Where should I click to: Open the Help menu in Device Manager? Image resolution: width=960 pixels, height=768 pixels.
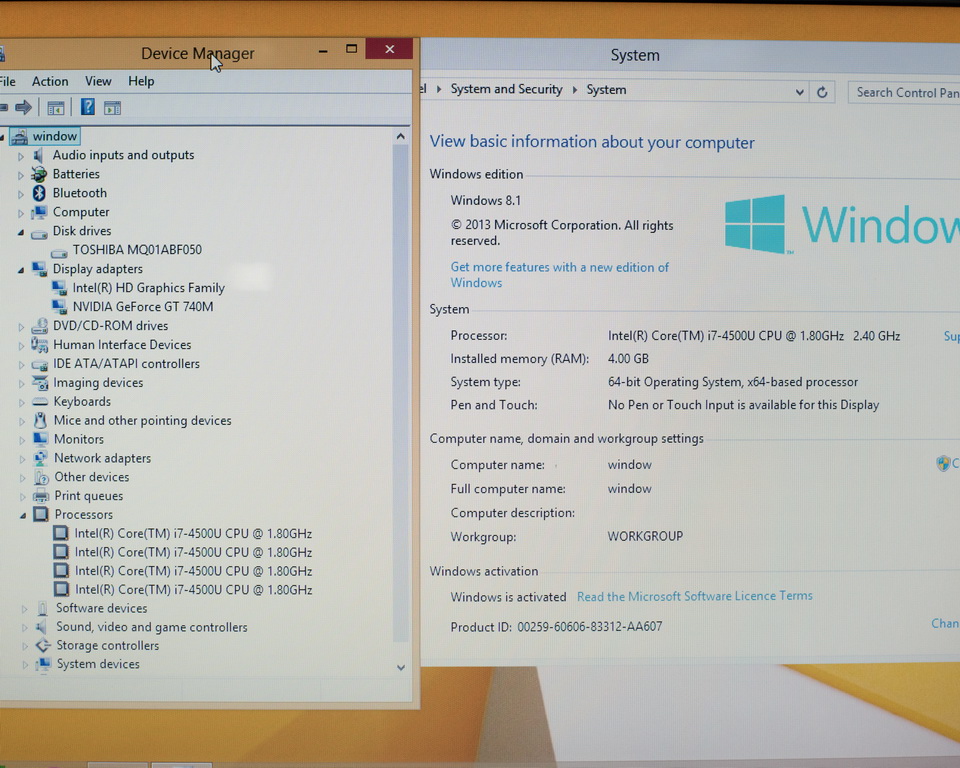(x=141, y=81)
